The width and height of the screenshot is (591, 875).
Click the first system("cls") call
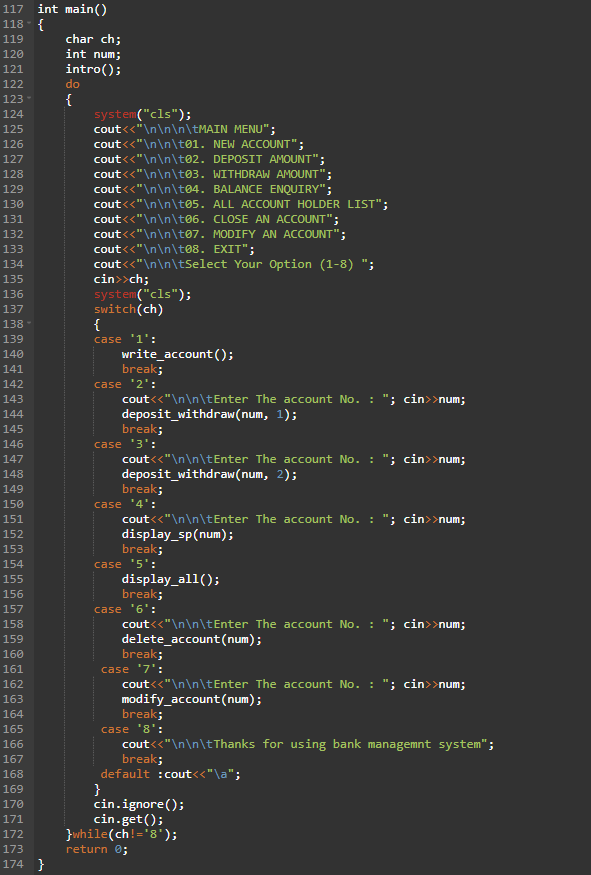[x=142, y=114]
